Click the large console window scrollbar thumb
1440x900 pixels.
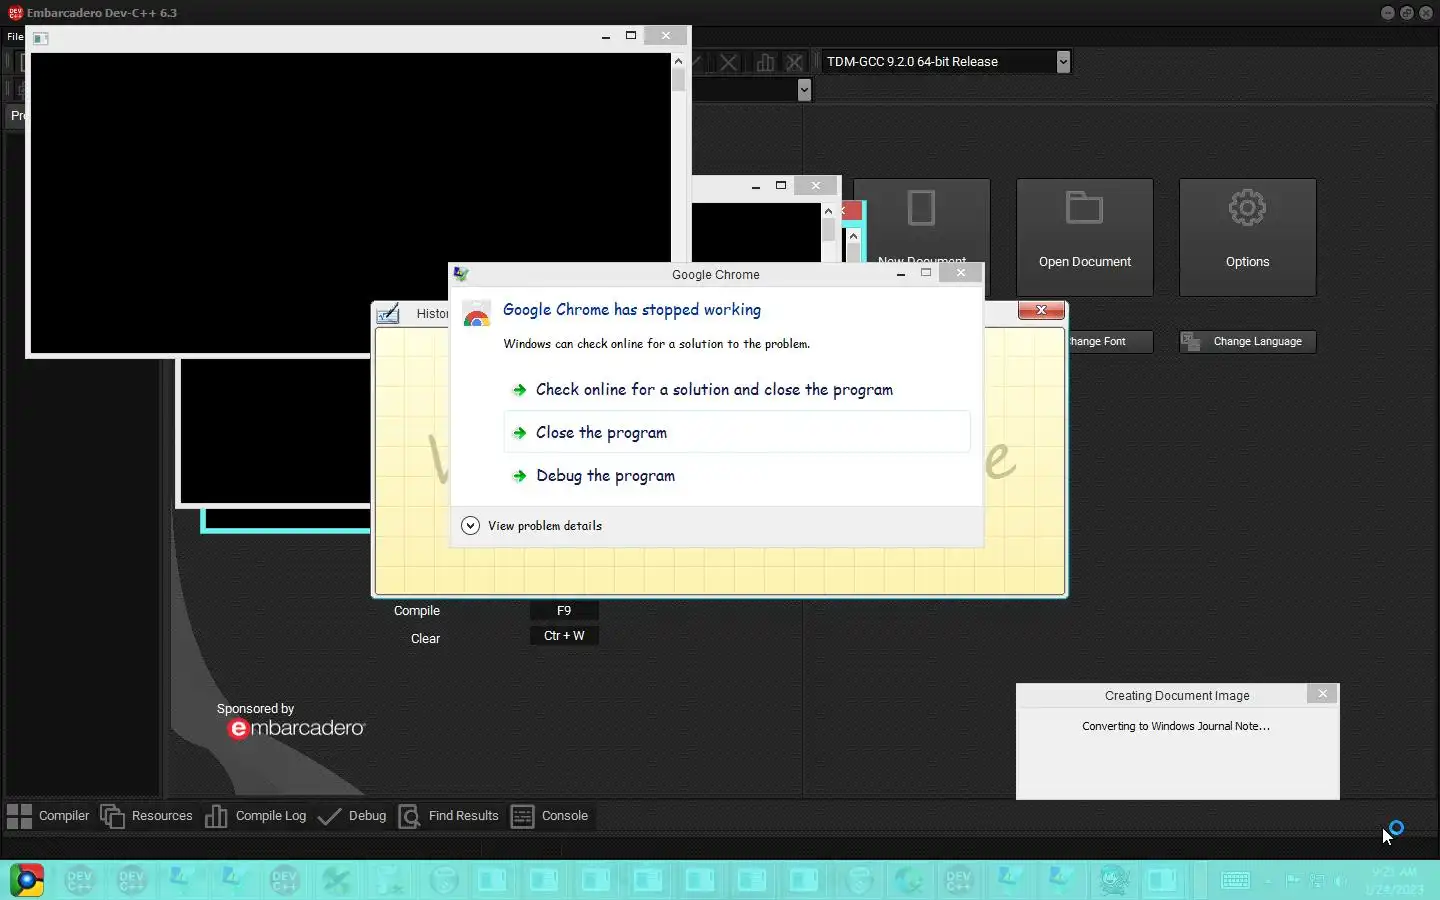(678, 80)
